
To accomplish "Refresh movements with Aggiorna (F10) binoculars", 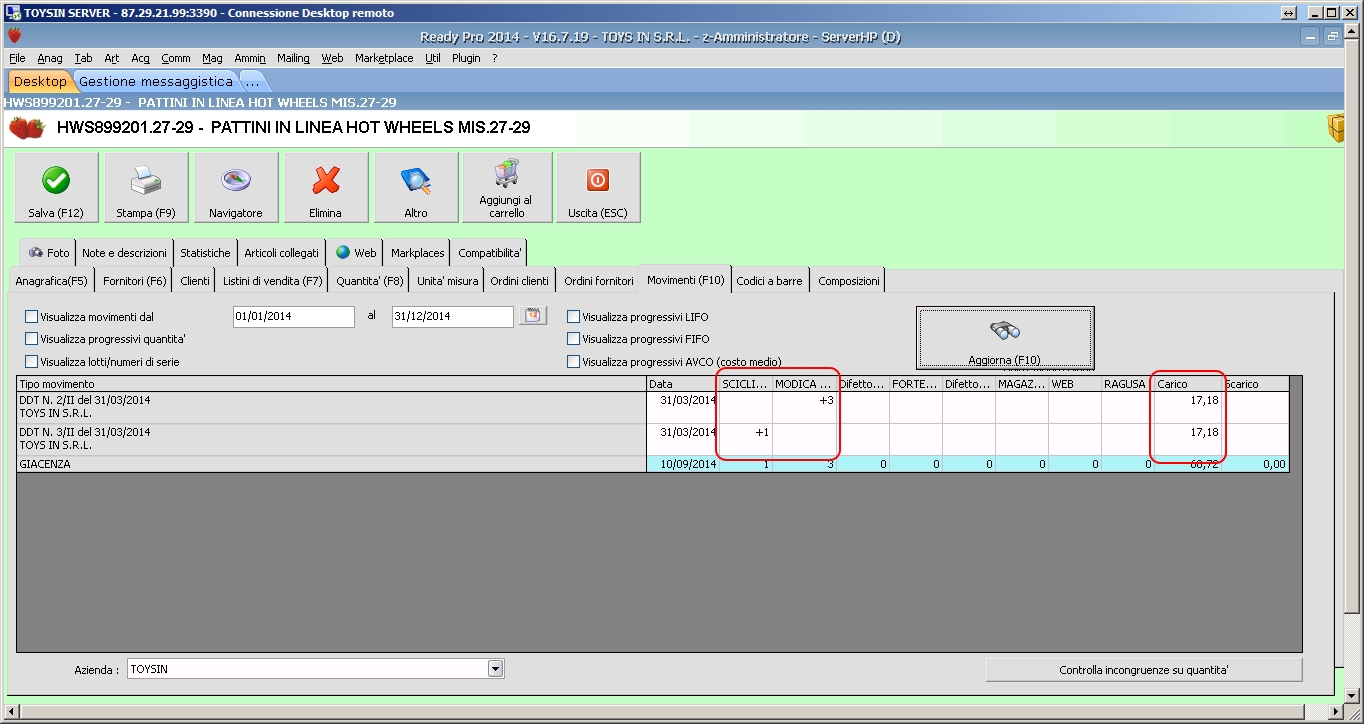I will [x=1005, y=338].
